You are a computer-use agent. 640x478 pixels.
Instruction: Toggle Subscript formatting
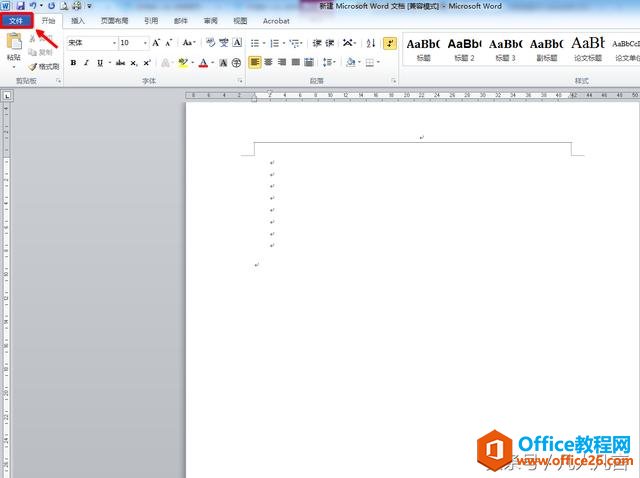(133, 63)
